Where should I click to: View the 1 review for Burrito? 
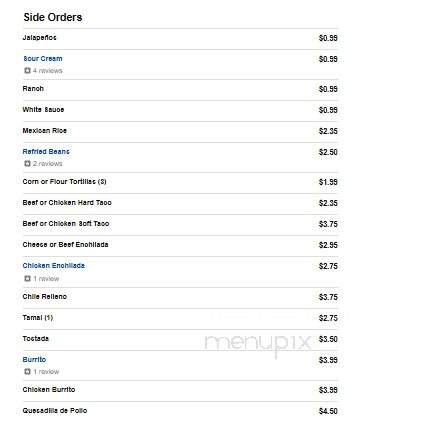[x=46, y=372]
